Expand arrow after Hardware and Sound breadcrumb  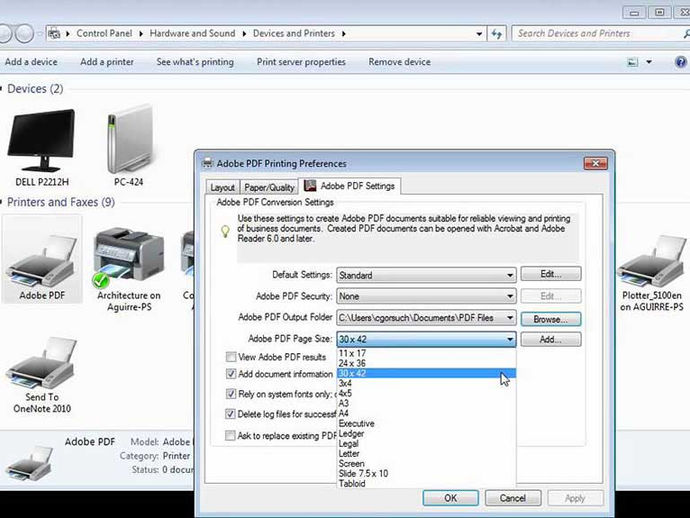coord(244,34)
